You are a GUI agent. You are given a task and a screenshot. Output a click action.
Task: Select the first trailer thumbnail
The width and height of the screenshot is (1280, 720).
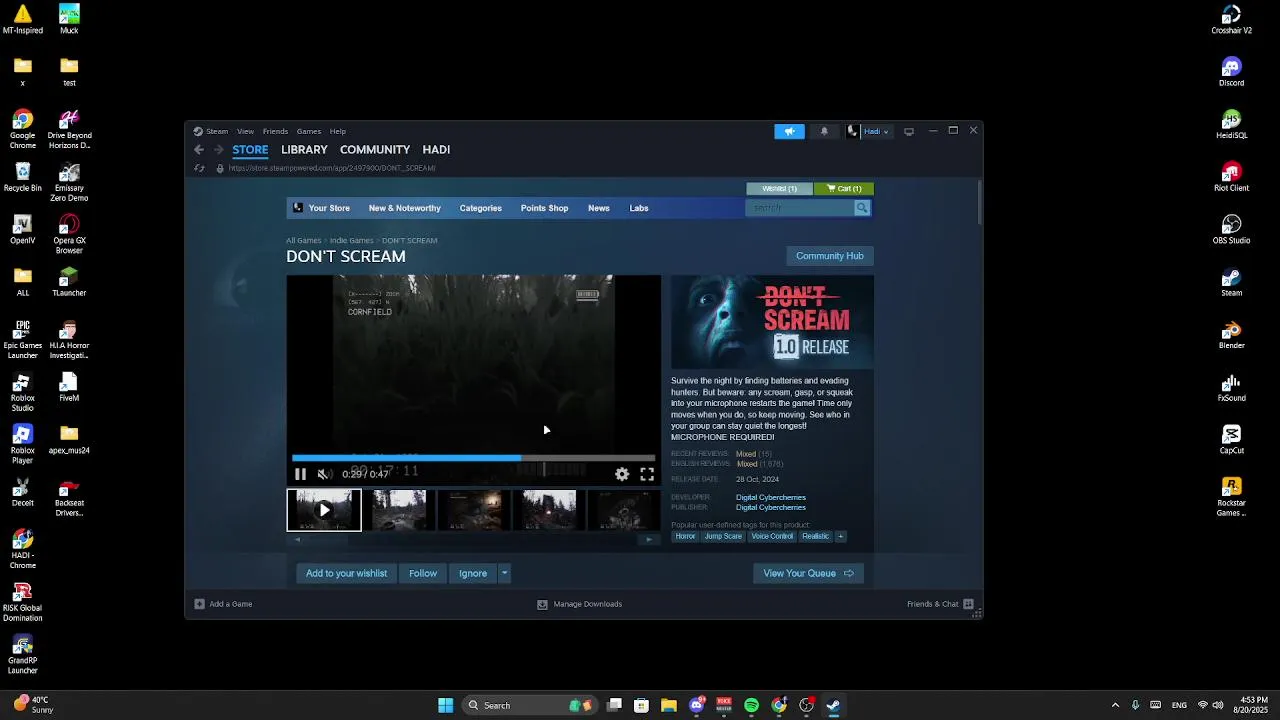[x=324, y=510]
